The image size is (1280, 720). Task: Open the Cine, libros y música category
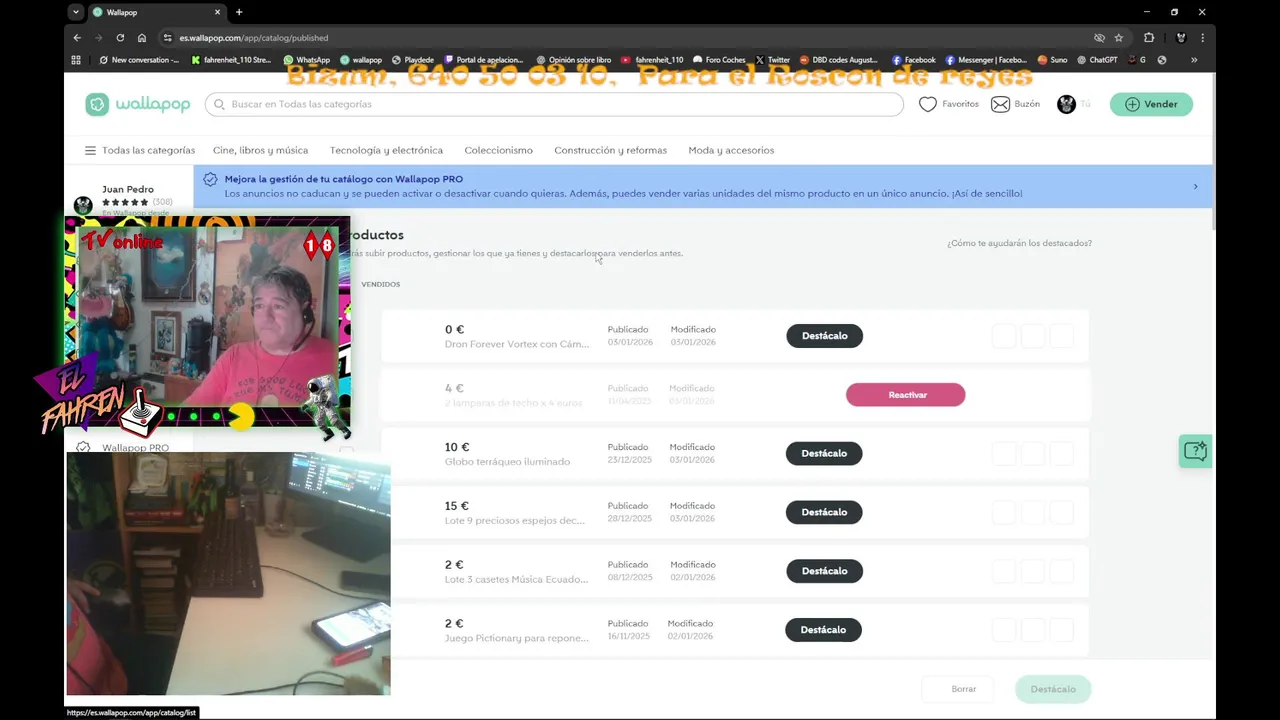(260, 150)
